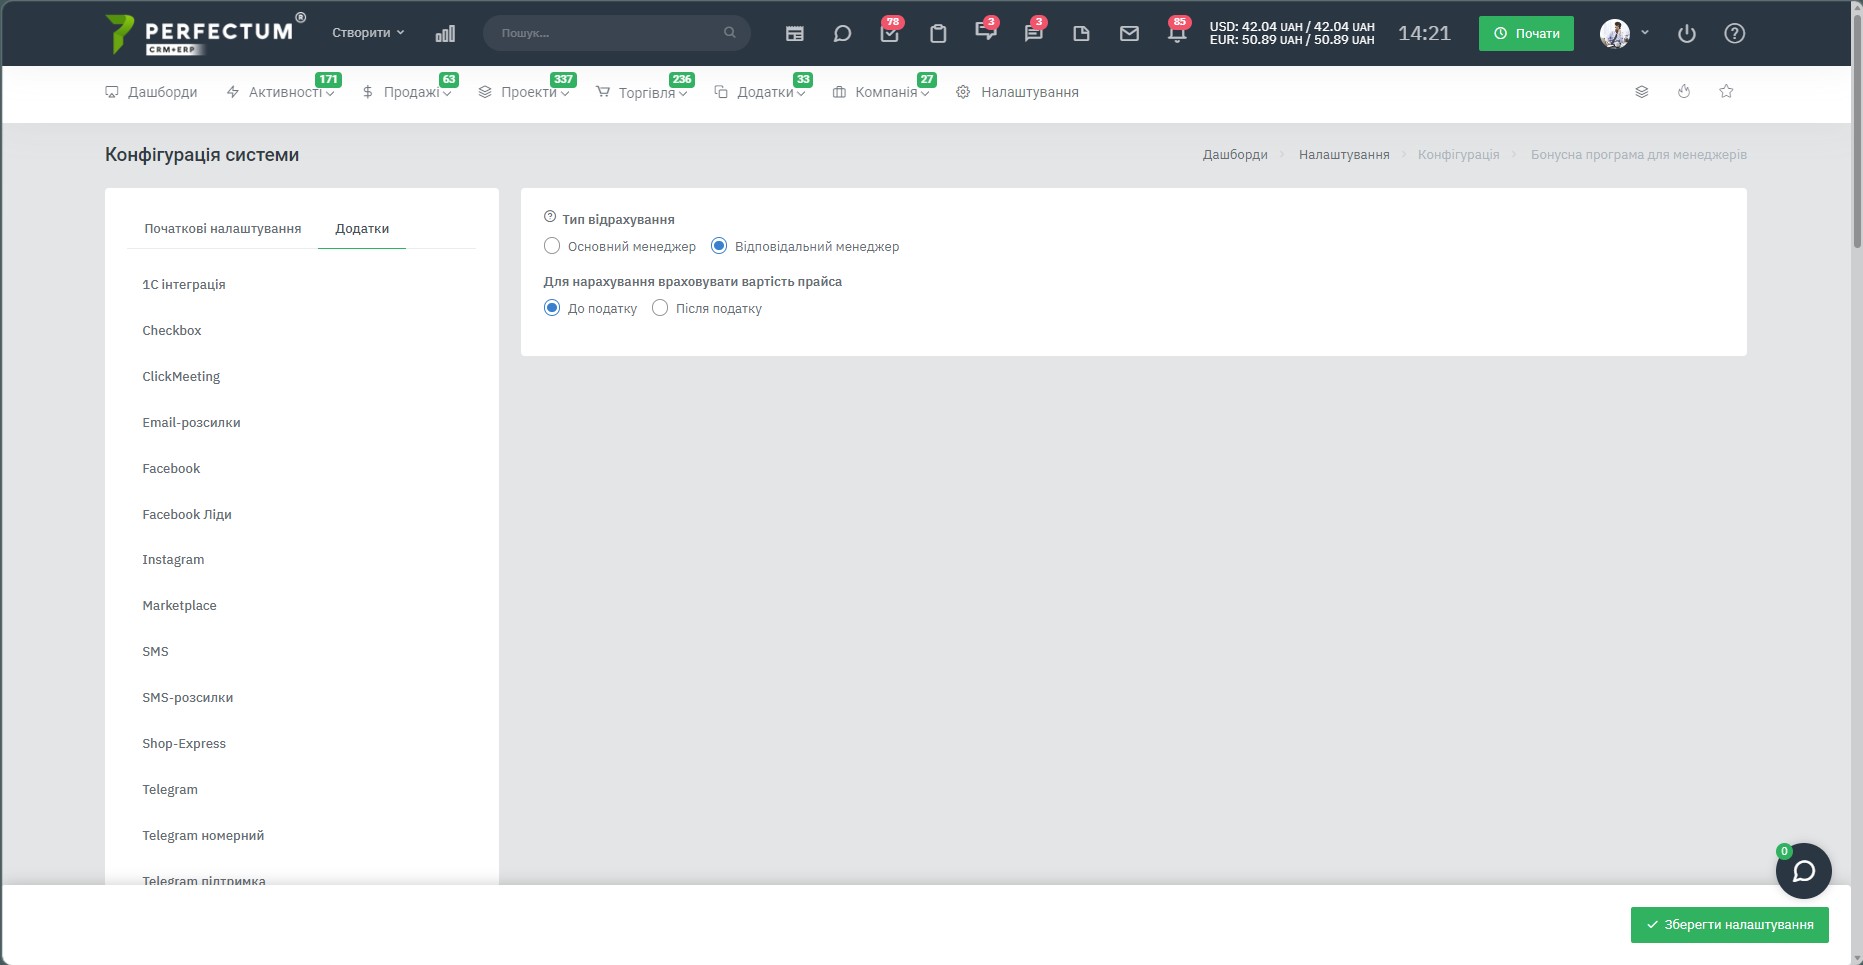Open the first message icon with badge 3

pos(986,31)
